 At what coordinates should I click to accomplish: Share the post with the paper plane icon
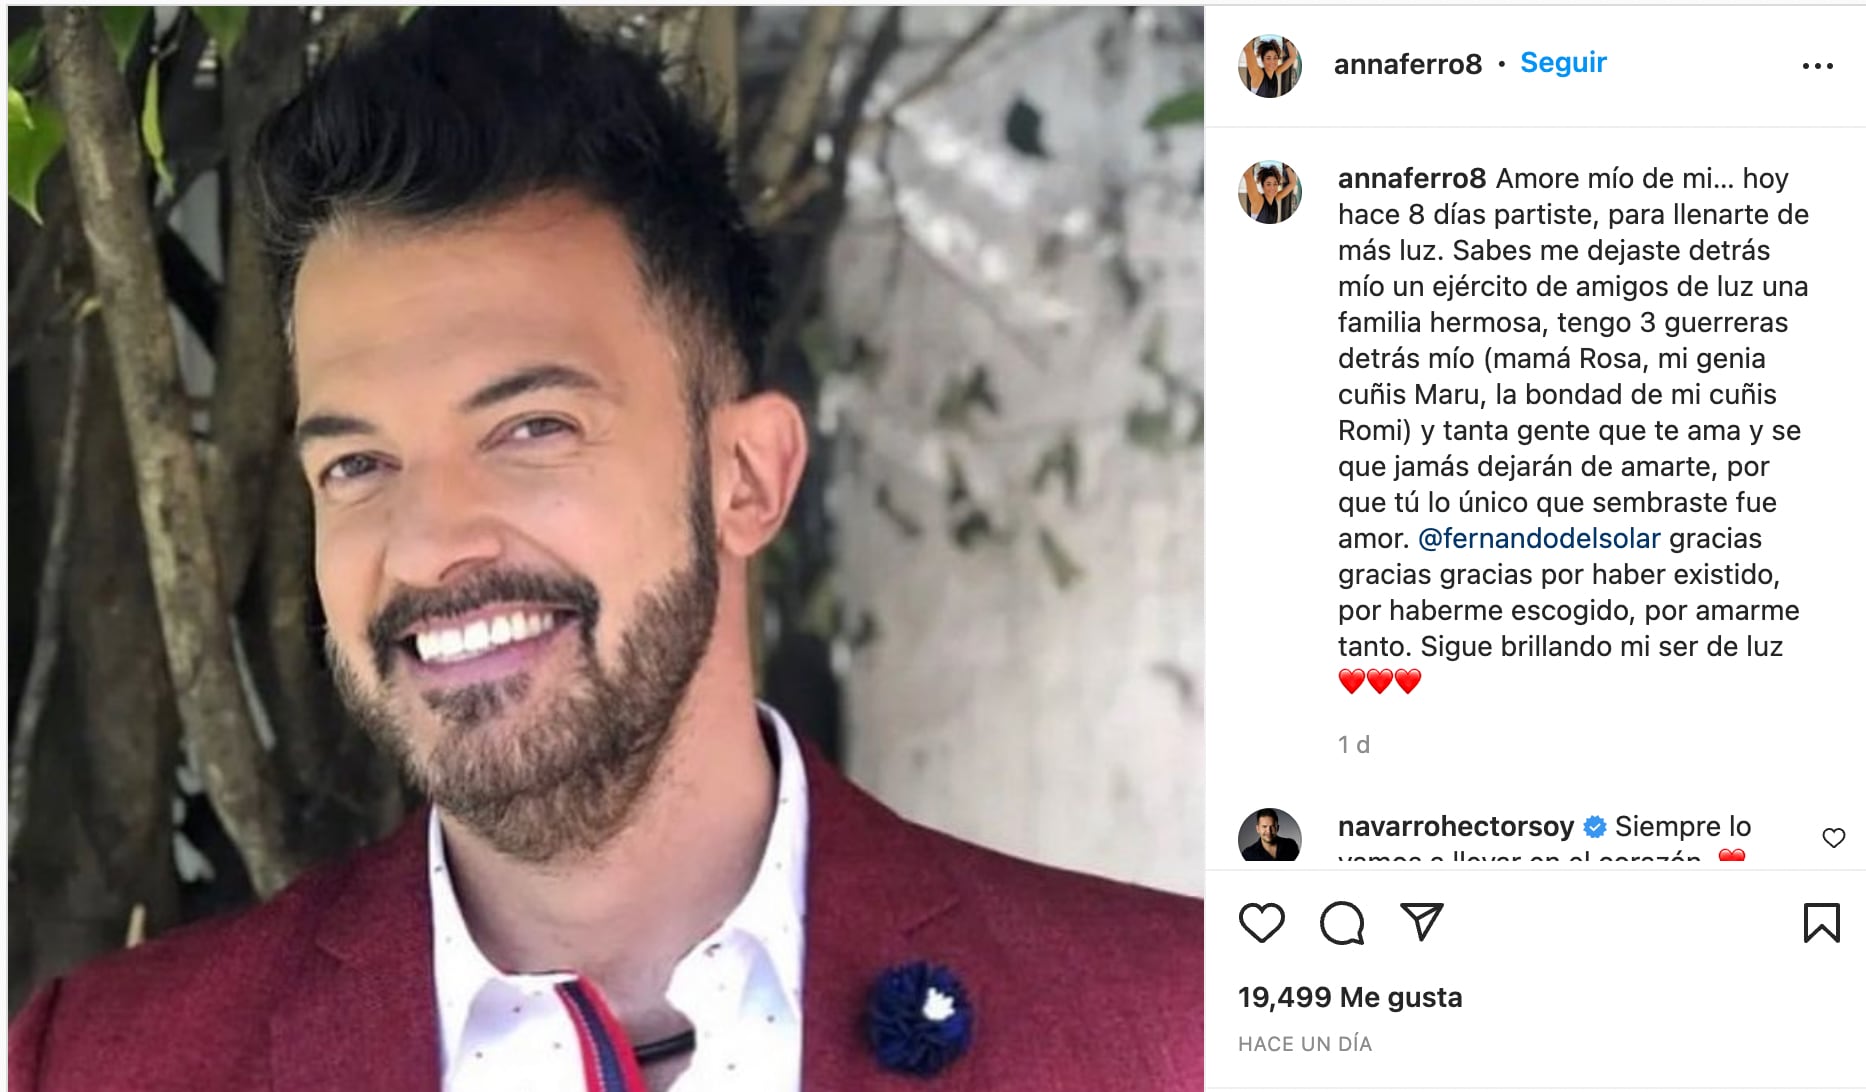click(1421, 921)
